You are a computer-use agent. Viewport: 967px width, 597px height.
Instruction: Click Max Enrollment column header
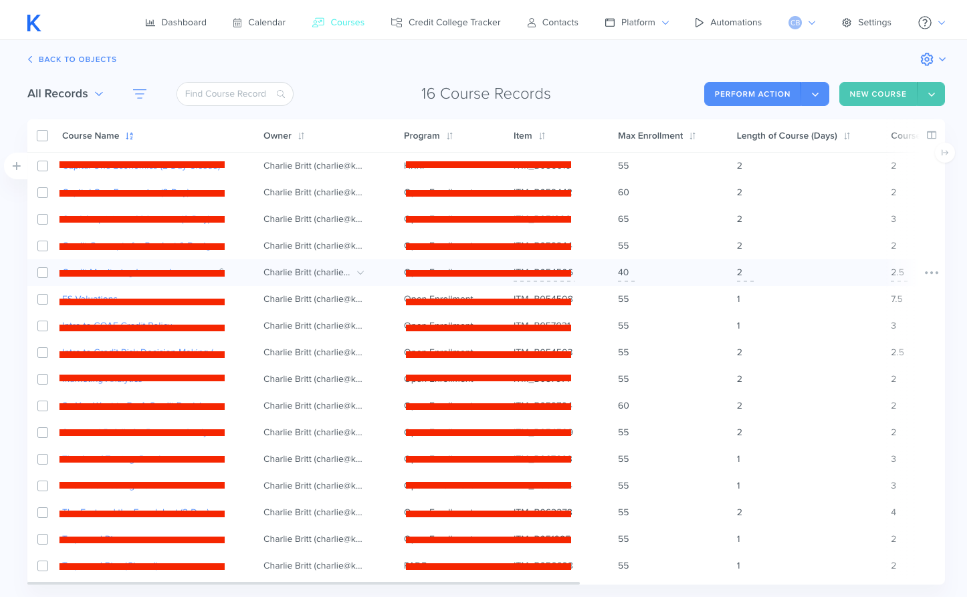tap(651, 136)
